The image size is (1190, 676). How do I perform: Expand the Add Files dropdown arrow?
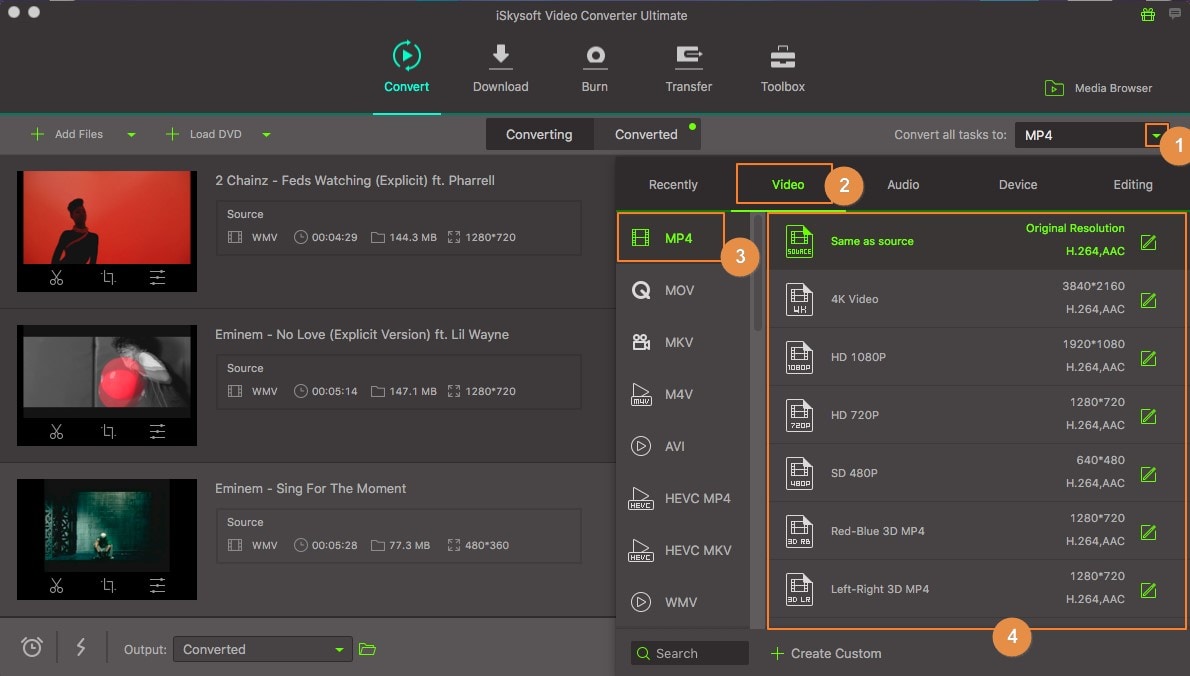[x=131, y=135]
